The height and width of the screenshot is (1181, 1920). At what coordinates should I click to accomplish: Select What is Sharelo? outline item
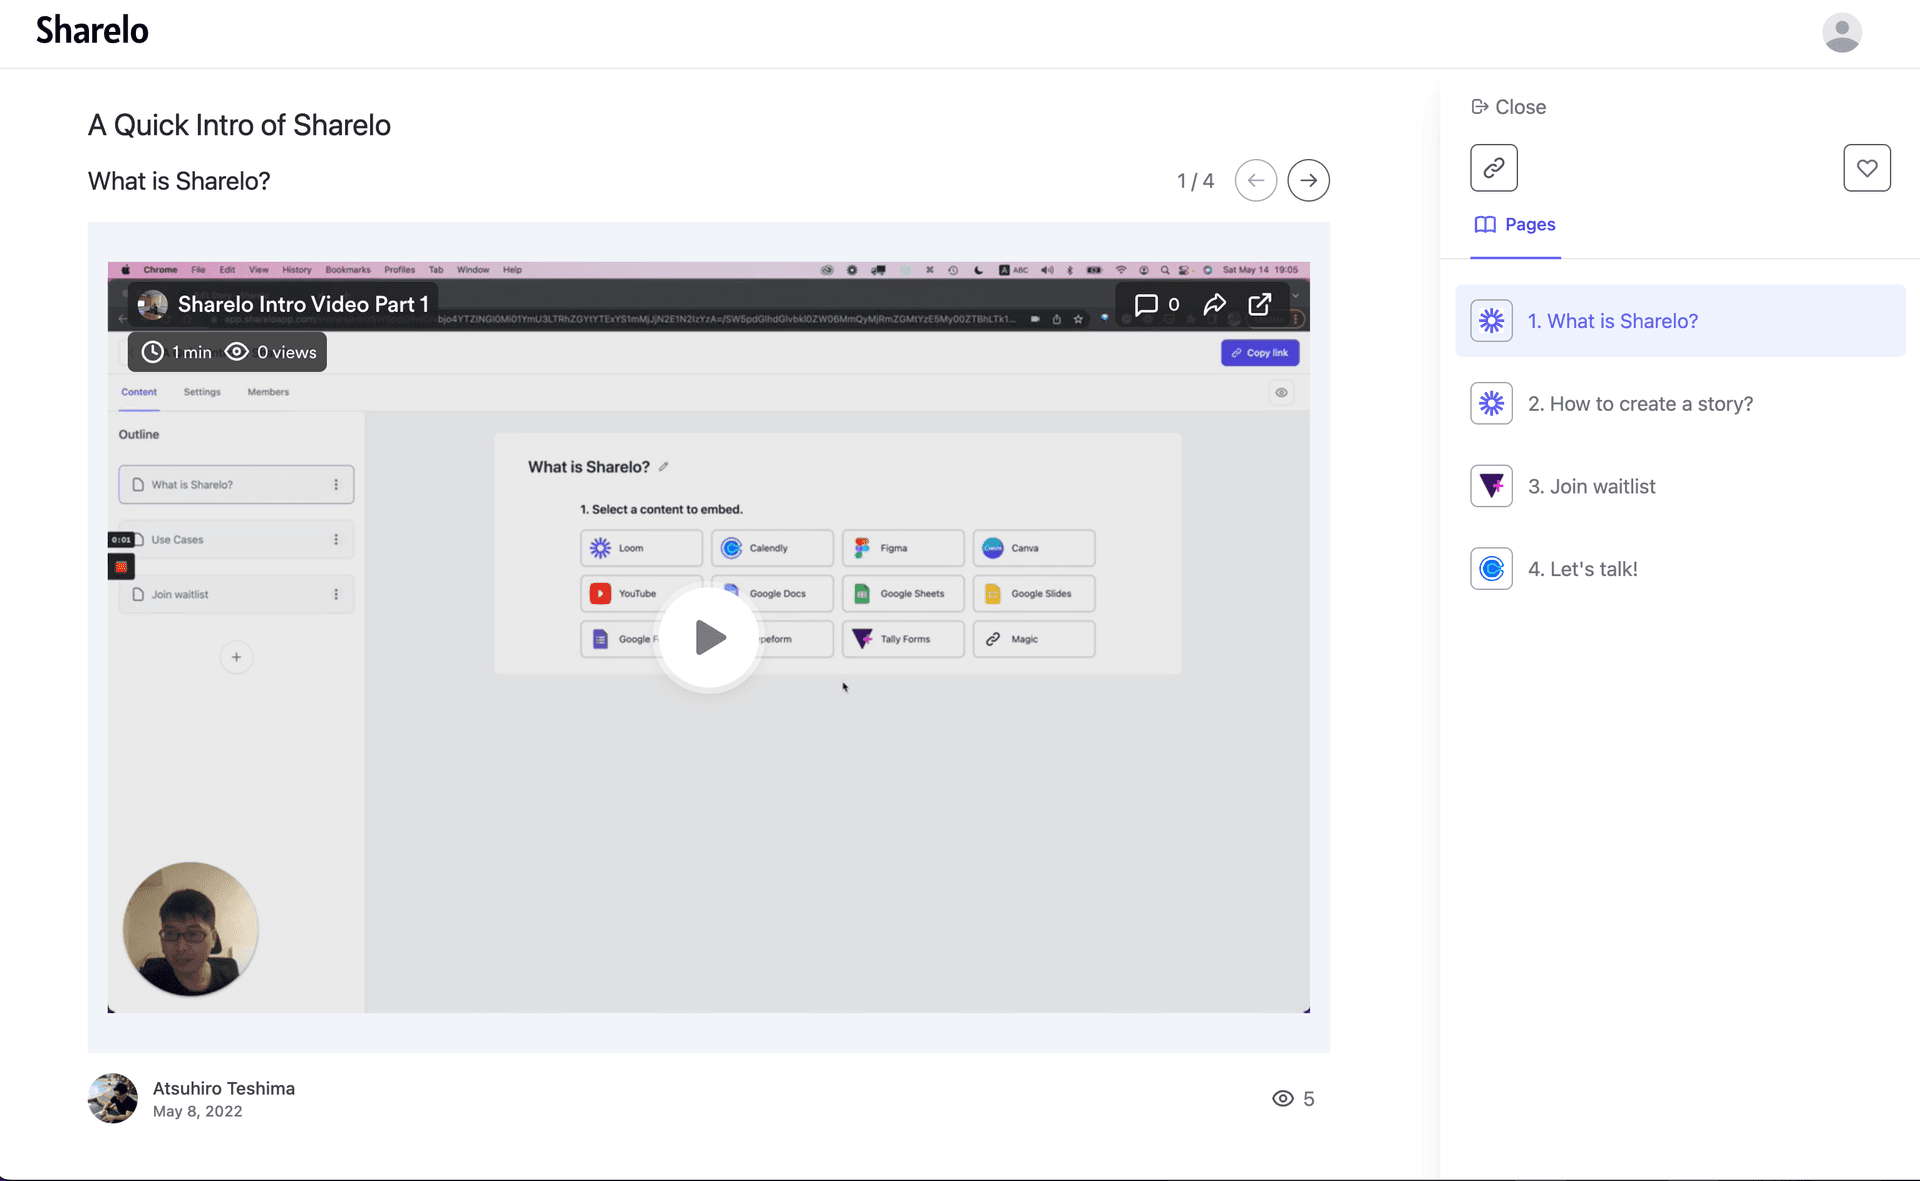(x=236, y=485)
